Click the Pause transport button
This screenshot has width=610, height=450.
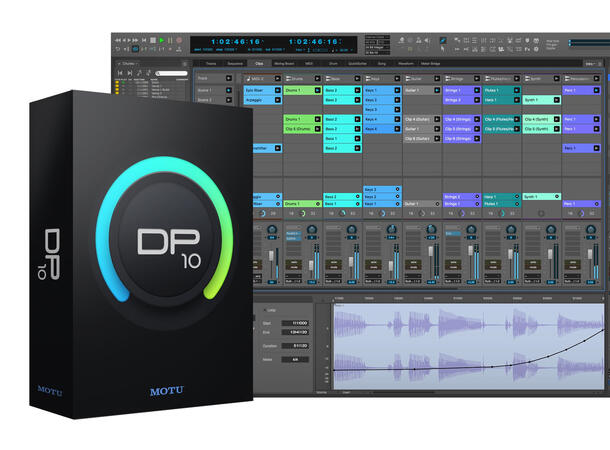tap(170, 40)
